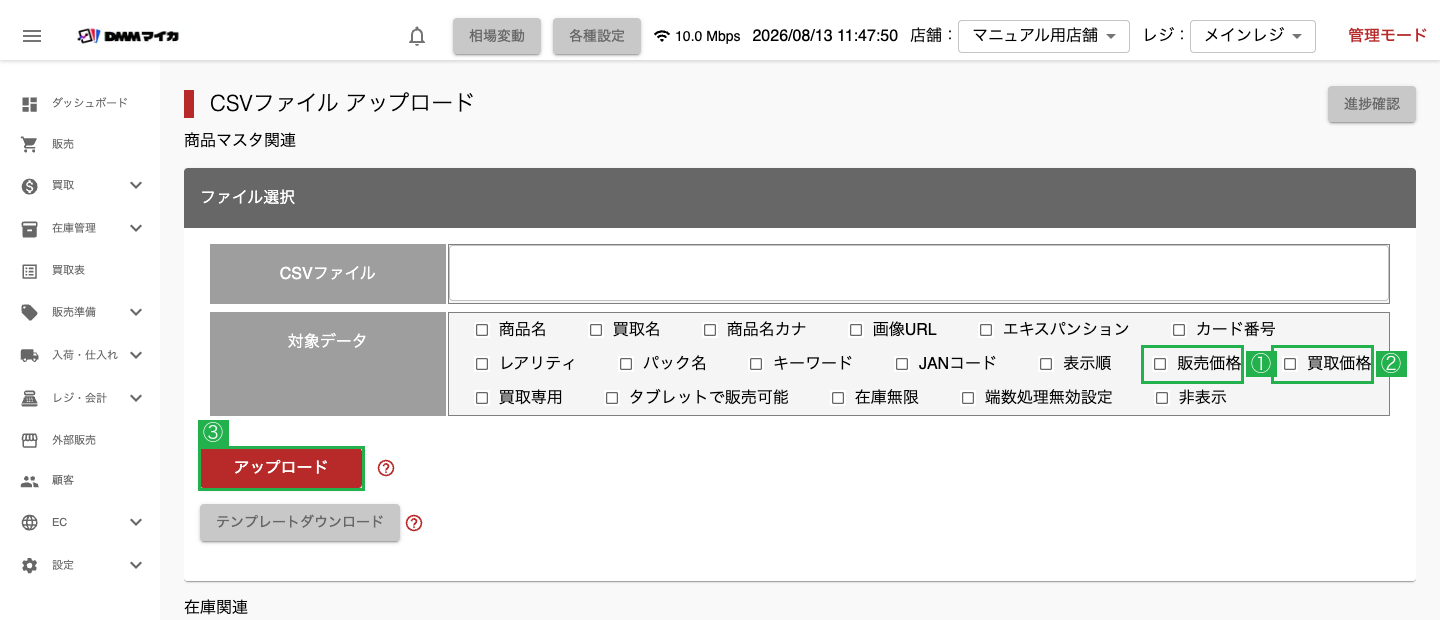
Task: Click the CSVファイル input field
Action: 919,273
